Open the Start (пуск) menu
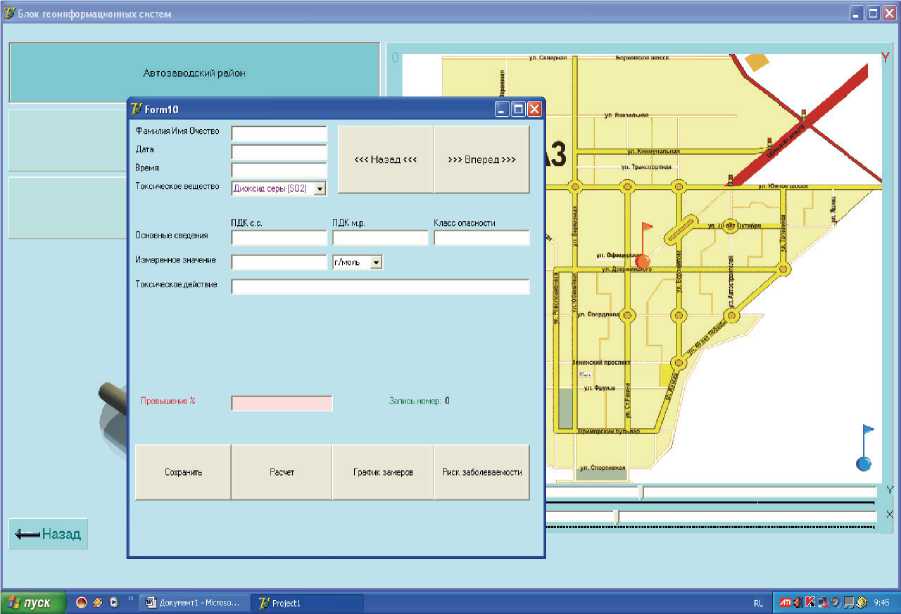This screenshot has height=614, width=901. 33,603
